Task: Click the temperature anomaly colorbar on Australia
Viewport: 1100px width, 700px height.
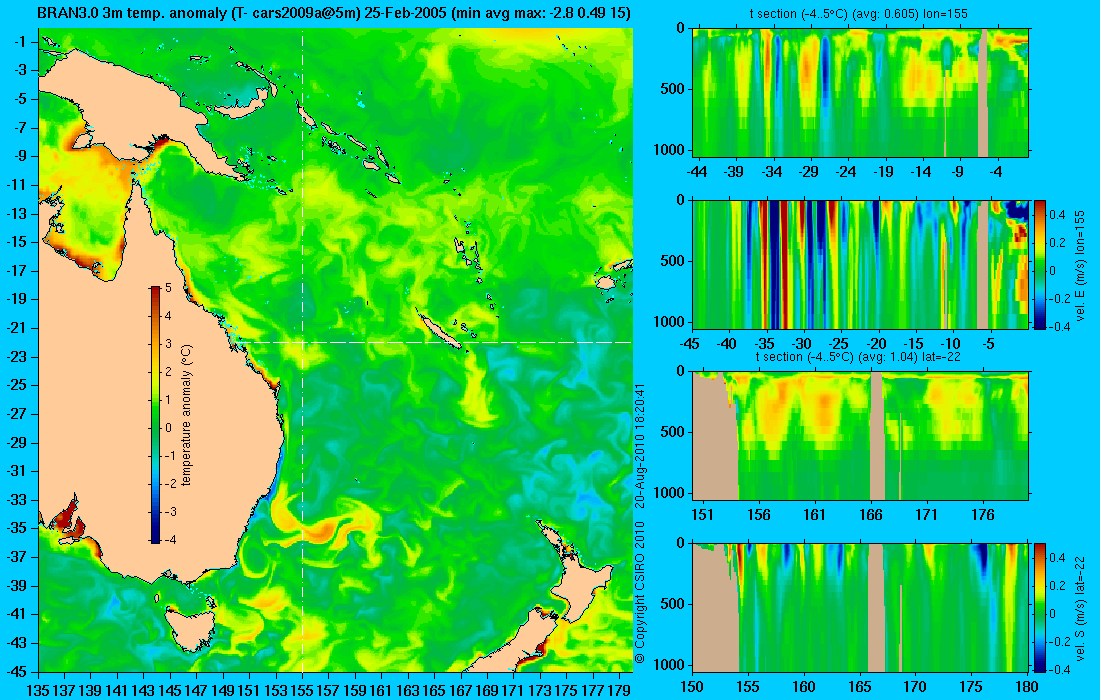Action: click(x=155, y=414)
